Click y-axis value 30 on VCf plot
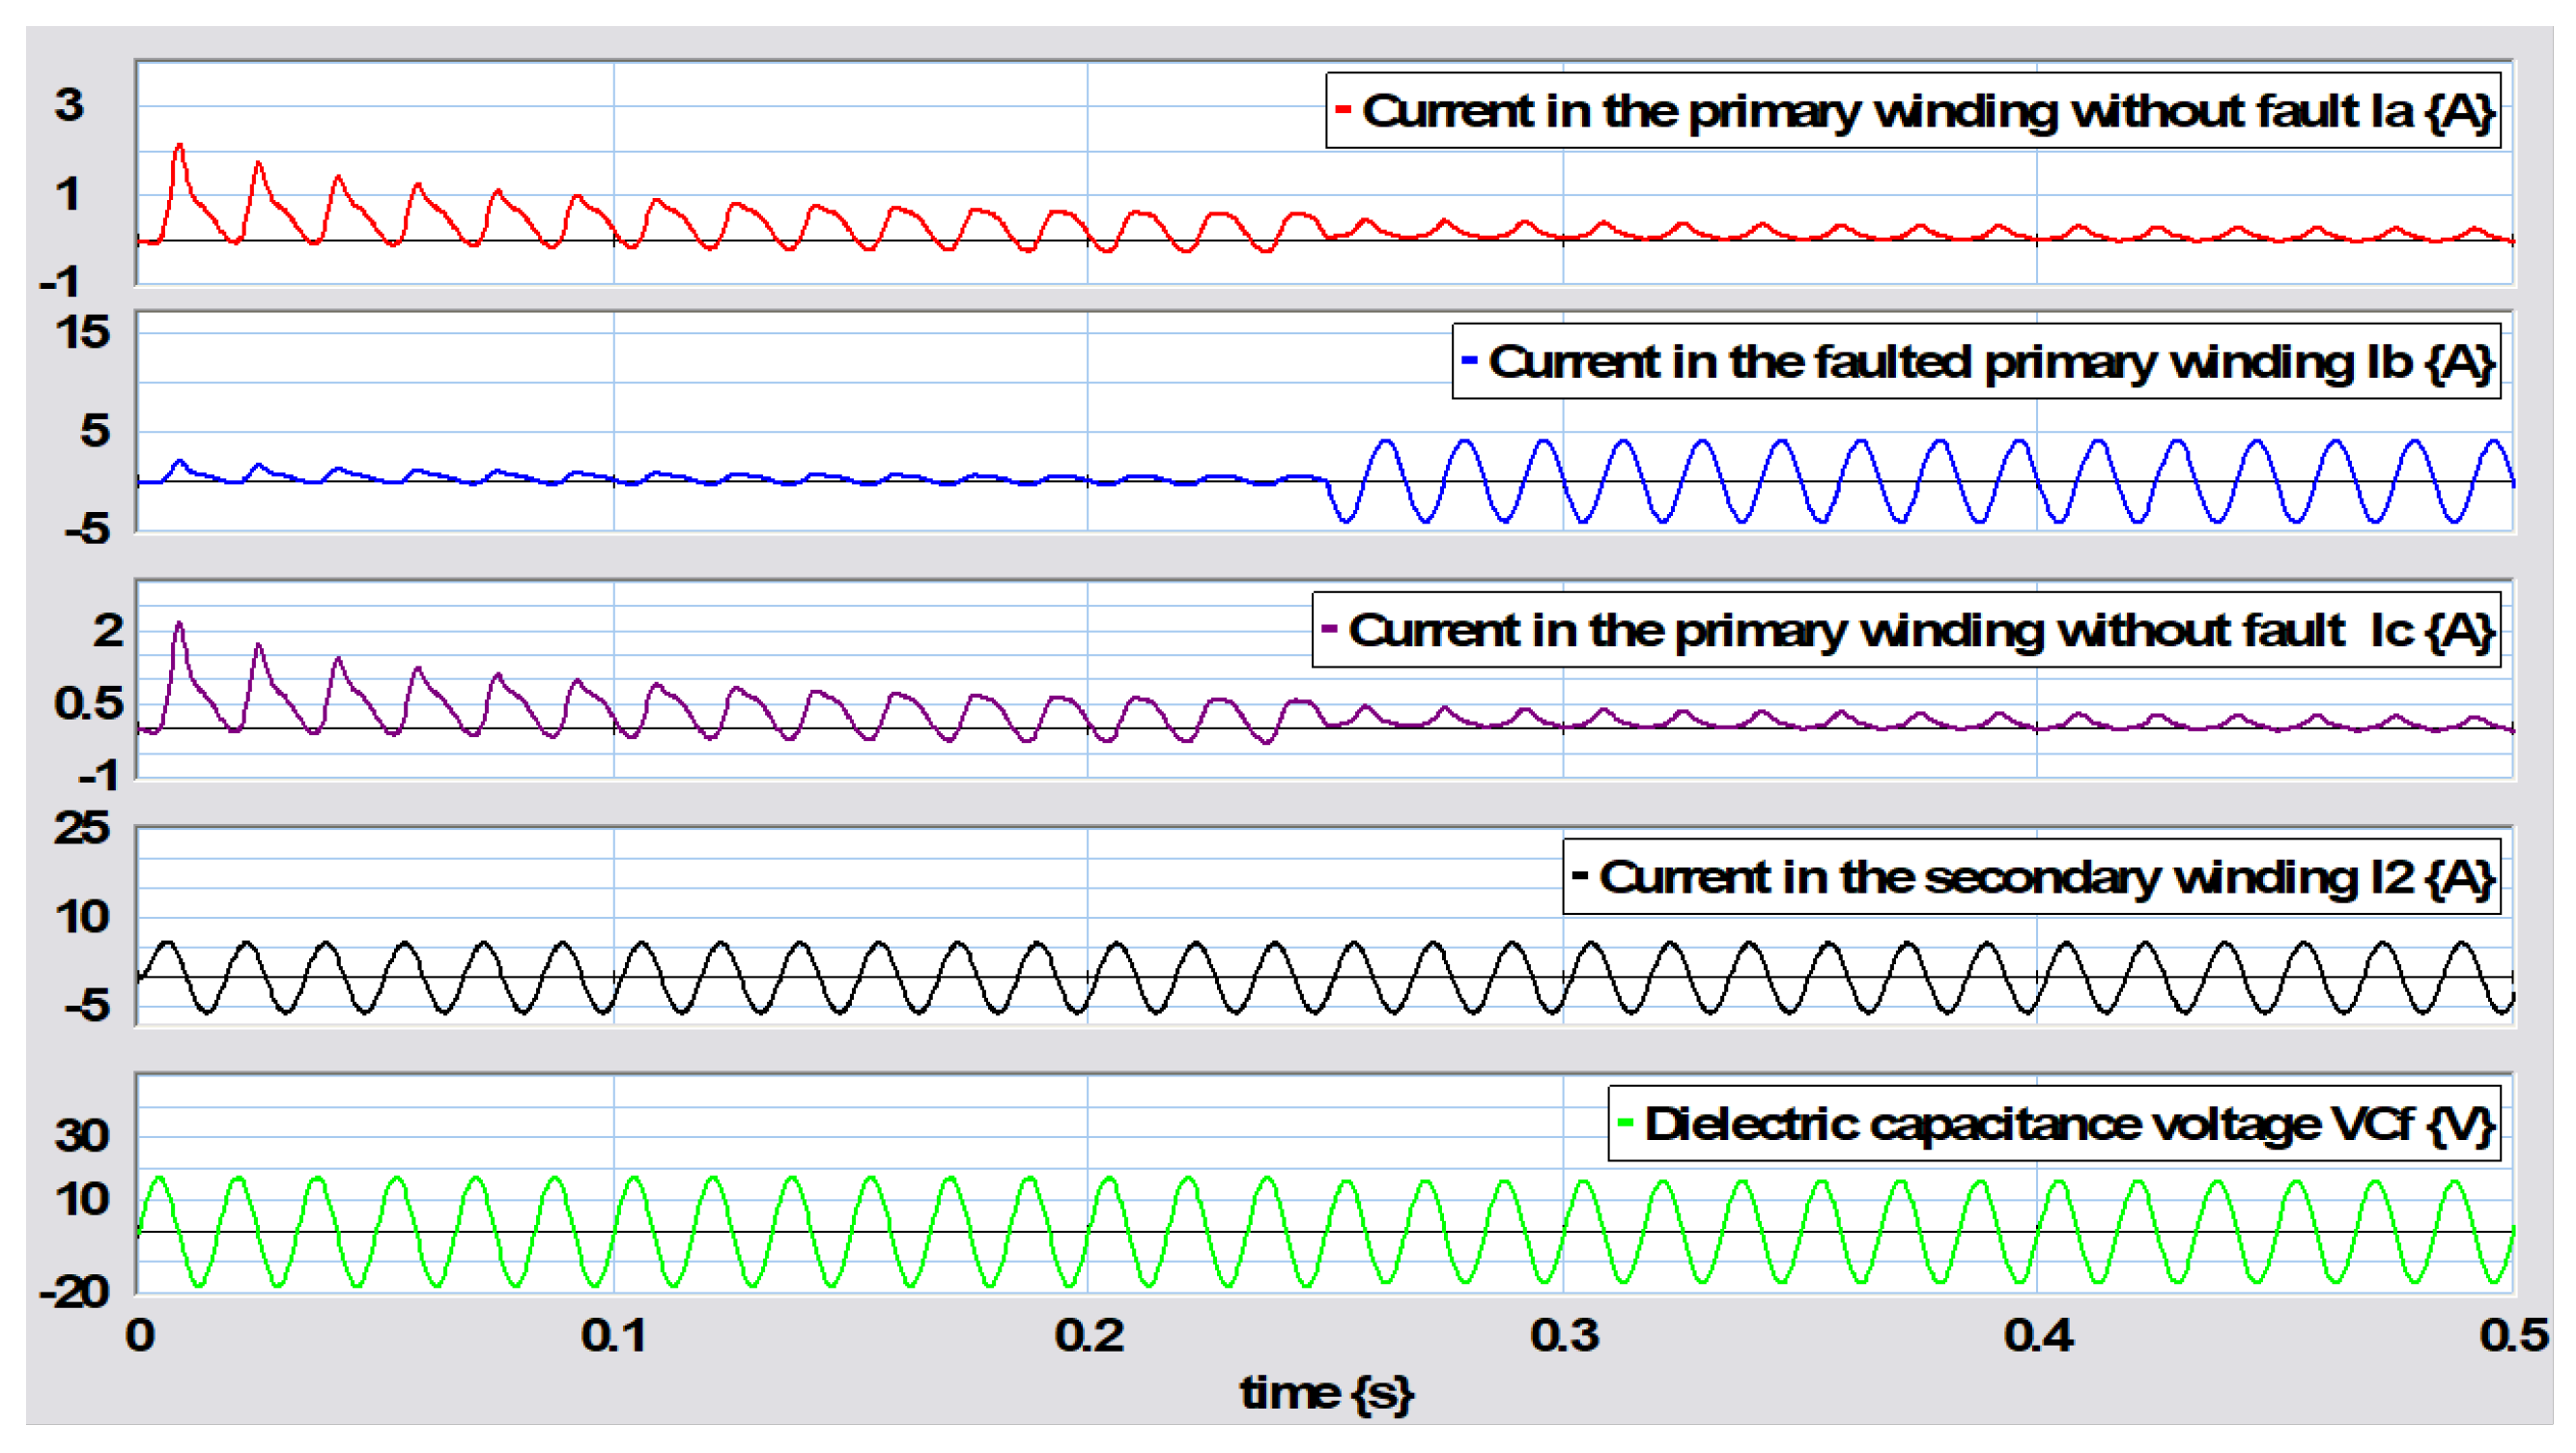Screen dimensions: 2576x1453 (x=82, y=1135)
